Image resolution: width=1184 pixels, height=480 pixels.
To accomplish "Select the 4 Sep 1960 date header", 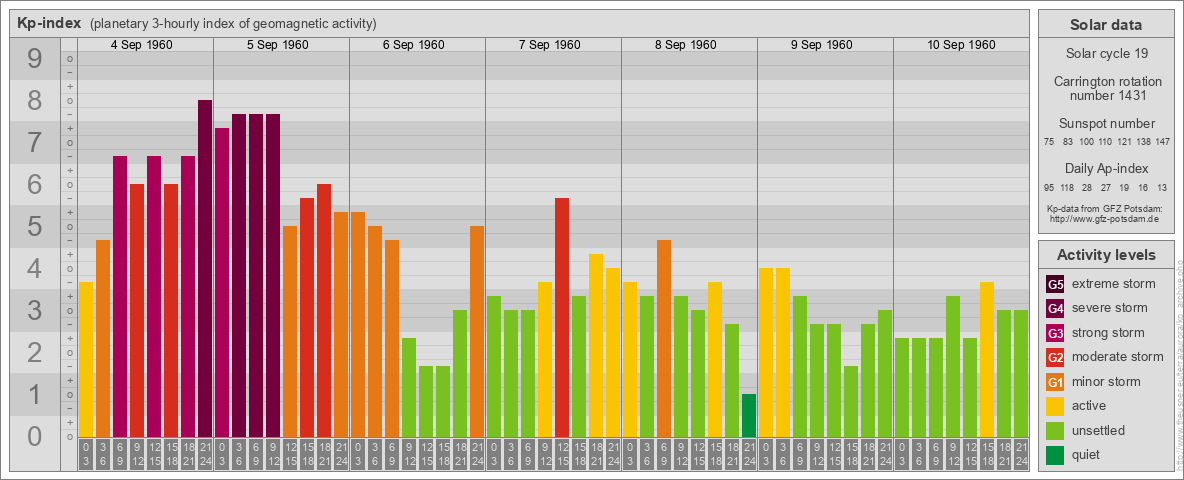I will pyautogui.click(x=142, y=45).
